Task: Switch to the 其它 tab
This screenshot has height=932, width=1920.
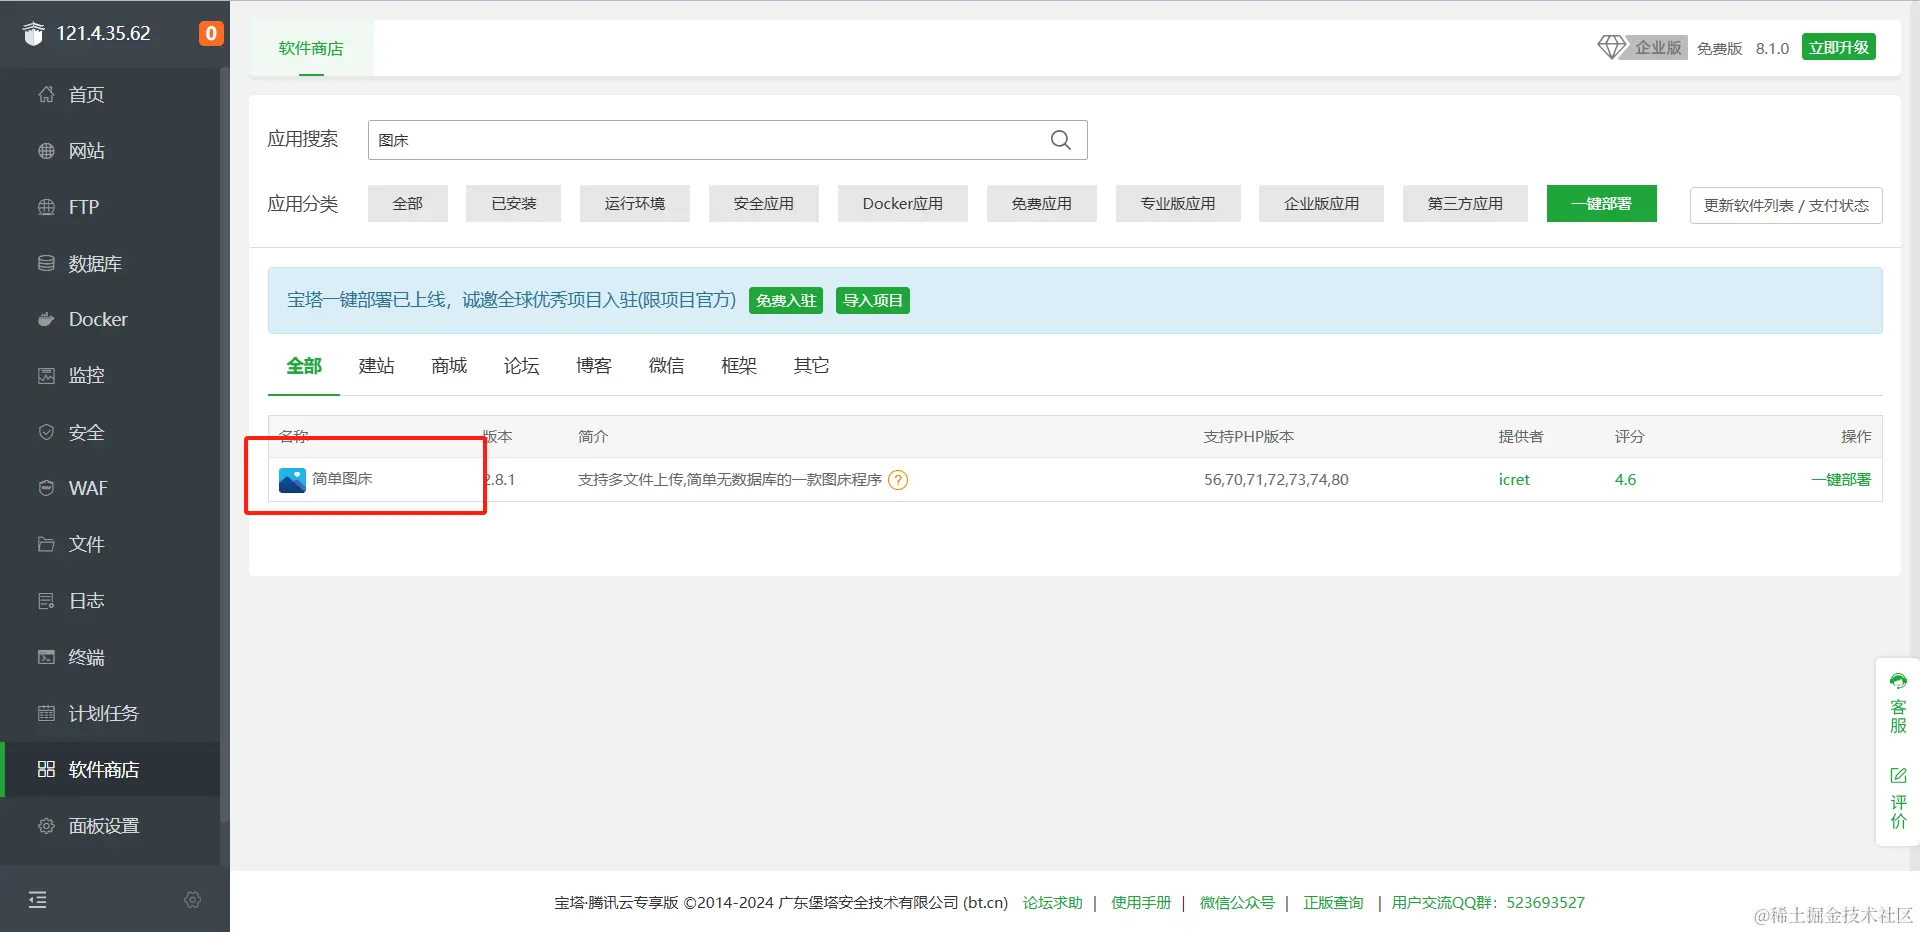Action: tap(811, 366)
